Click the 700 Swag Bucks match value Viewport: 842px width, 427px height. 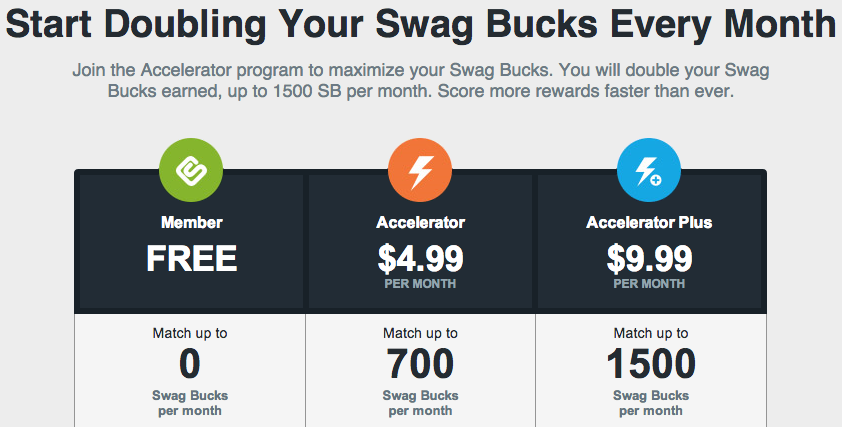(x=420, y=364)
